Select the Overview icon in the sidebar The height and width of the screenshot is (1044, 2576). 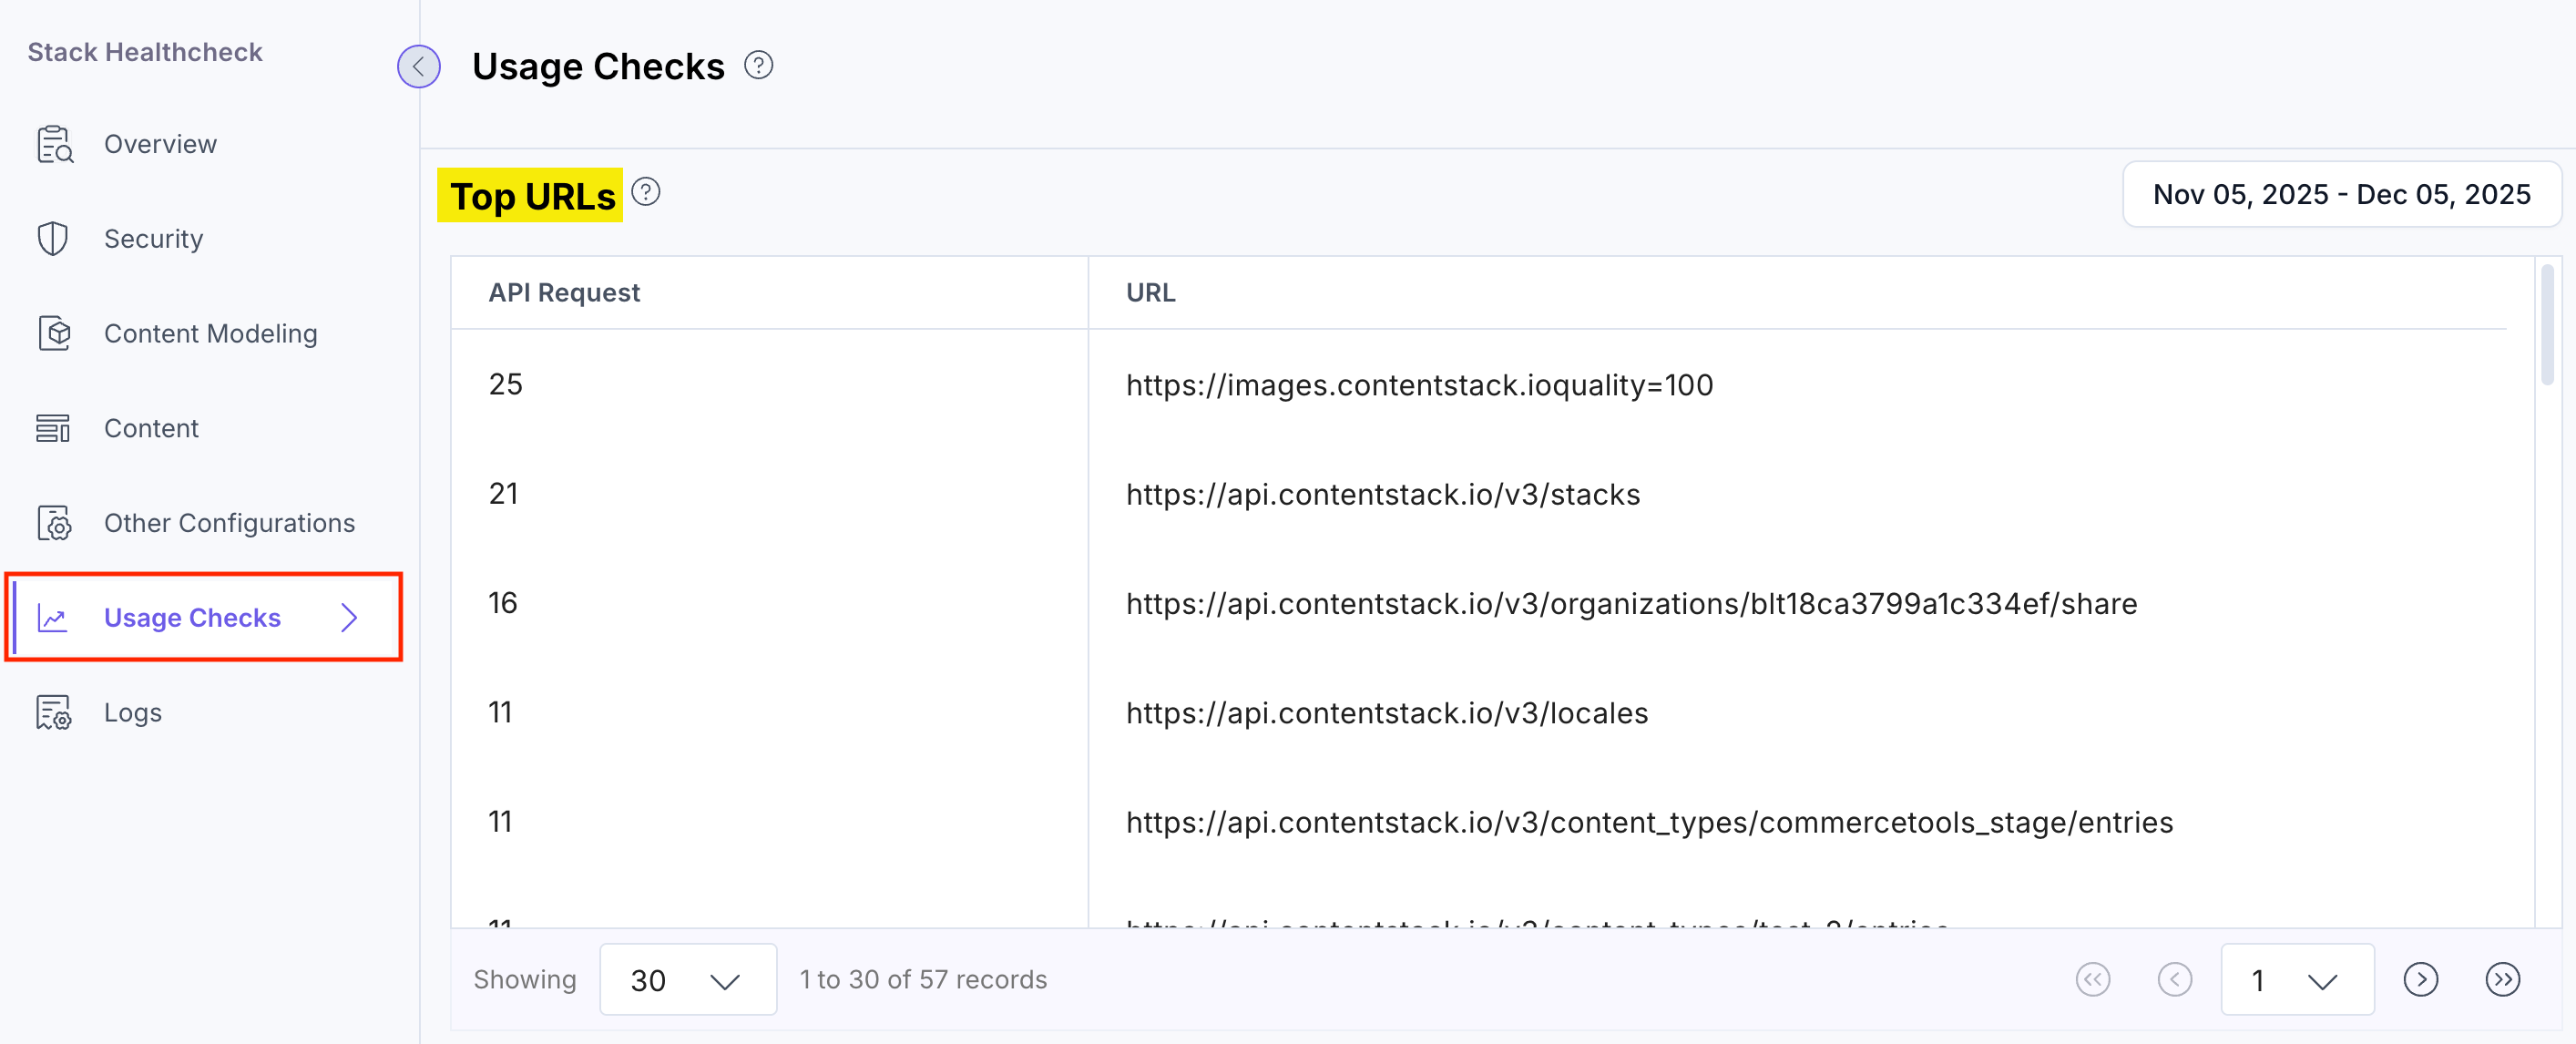click(54, 143)
